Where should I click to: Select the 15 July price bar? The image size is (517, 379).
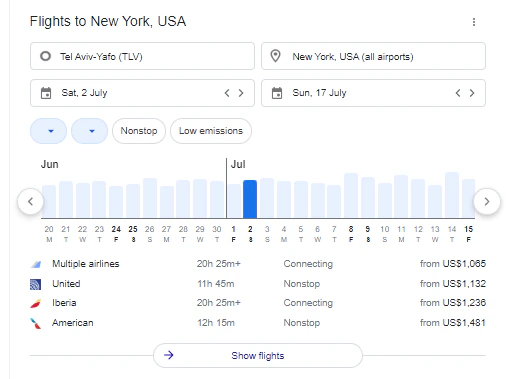pyautogui.click(x=468, y=198)
